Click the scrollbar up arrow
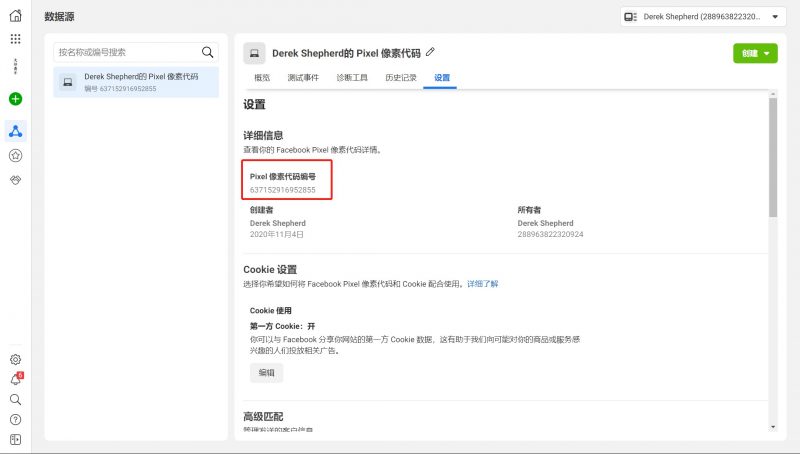The image size is (800, 454). (773, 94)
